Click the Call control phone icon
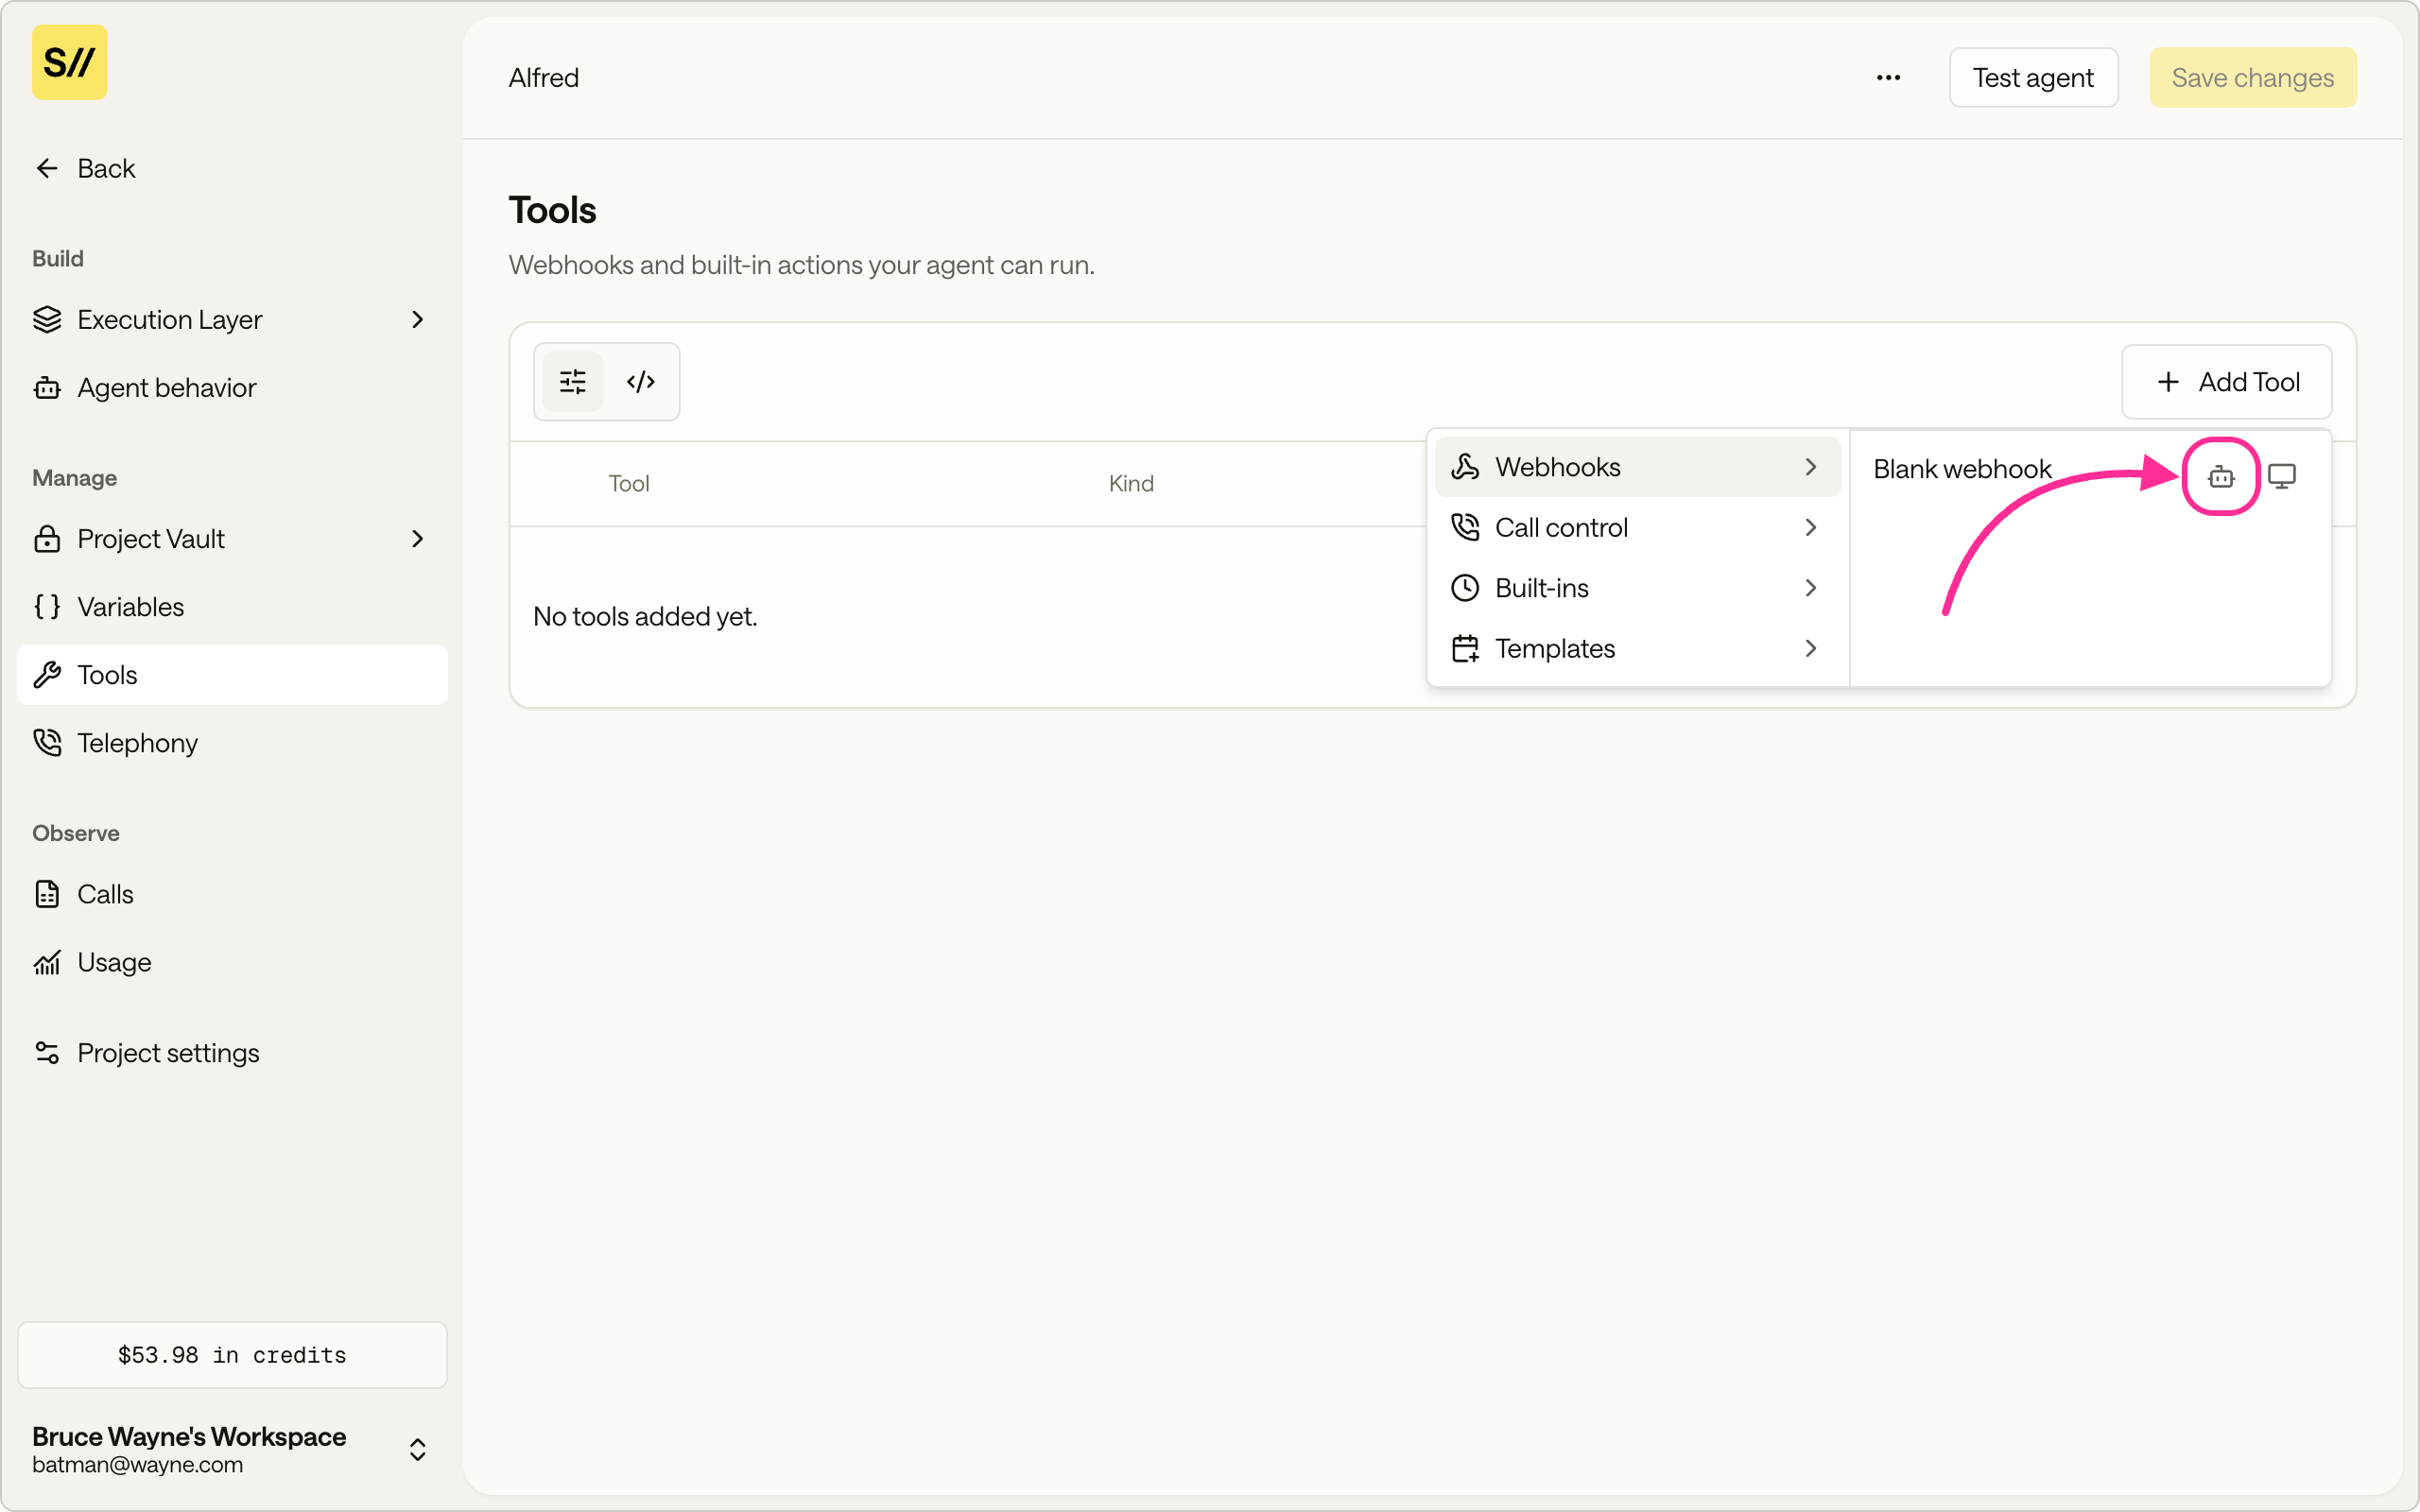Screen dimensions: 2420x1512 (1465, 527)
